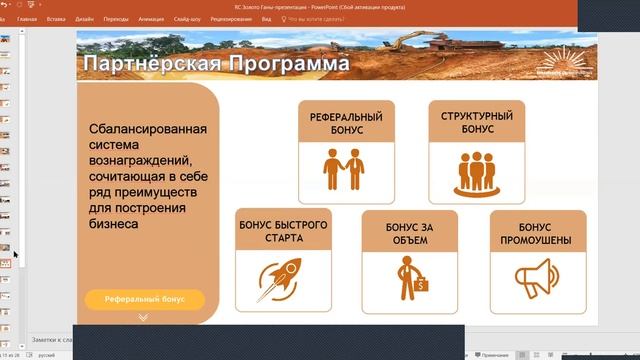Click the megaphone icon in the promotion card
Viewport: 640px width, 360px height.
pyautogui.click(x=537, y=278)
